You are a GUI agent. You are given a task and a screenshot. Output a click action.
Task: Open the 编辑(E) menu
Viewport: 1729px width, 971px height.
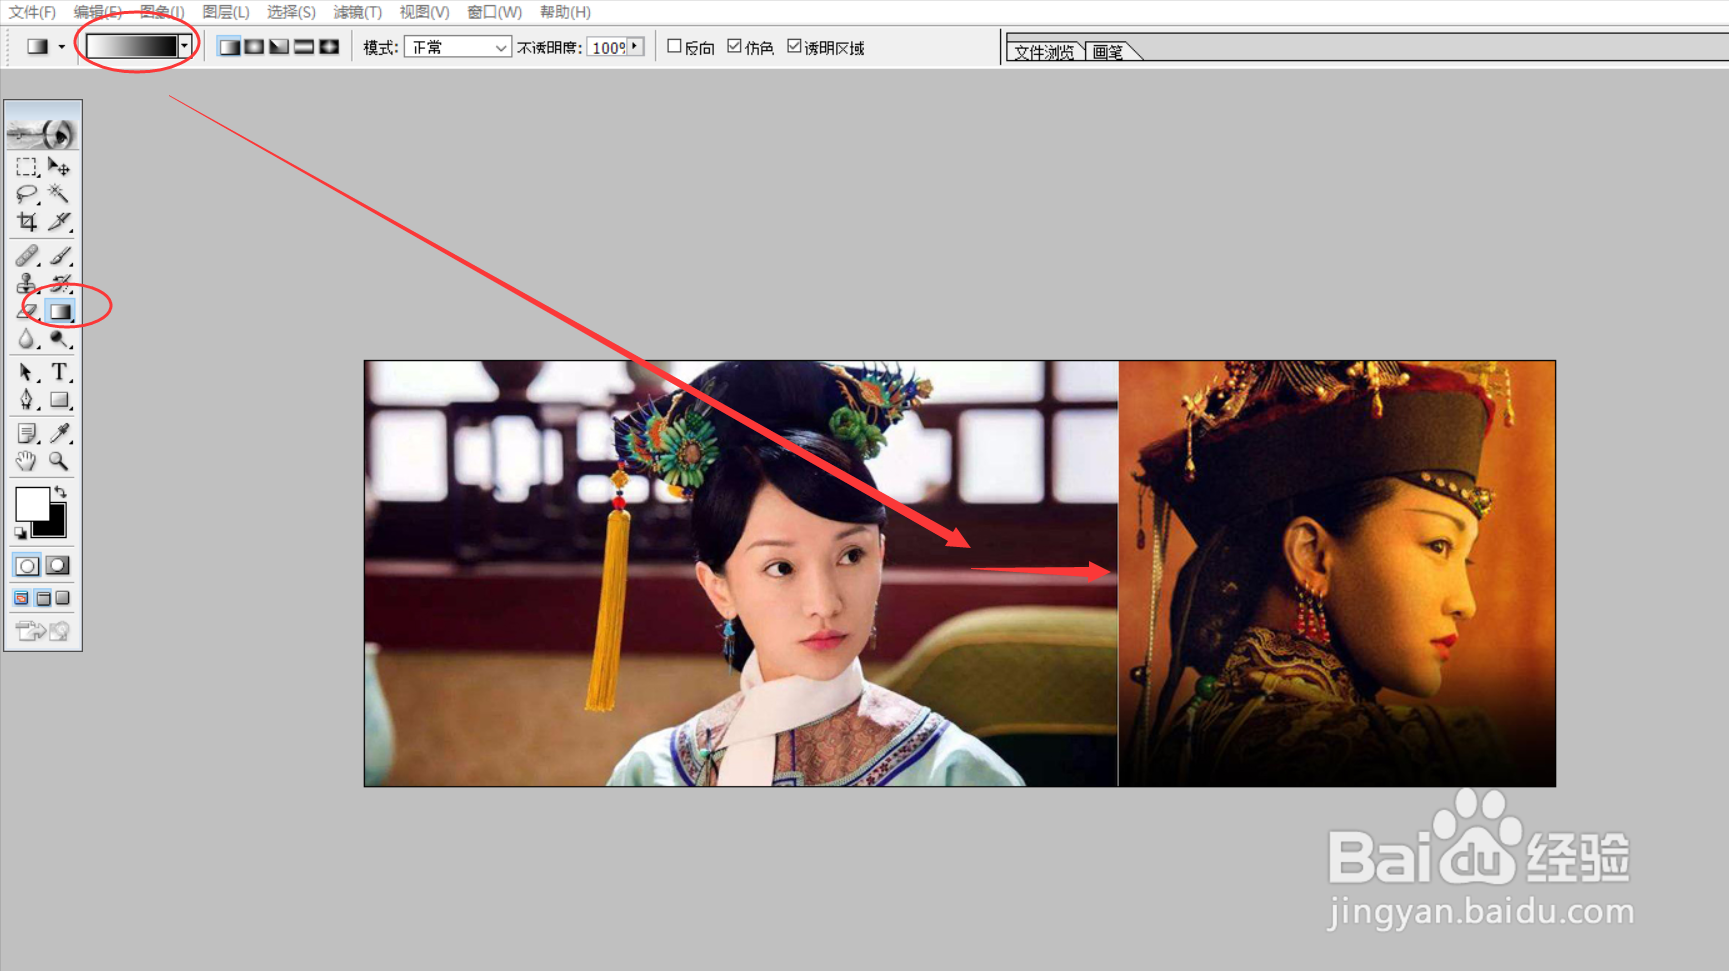click(x=97, y=12)
